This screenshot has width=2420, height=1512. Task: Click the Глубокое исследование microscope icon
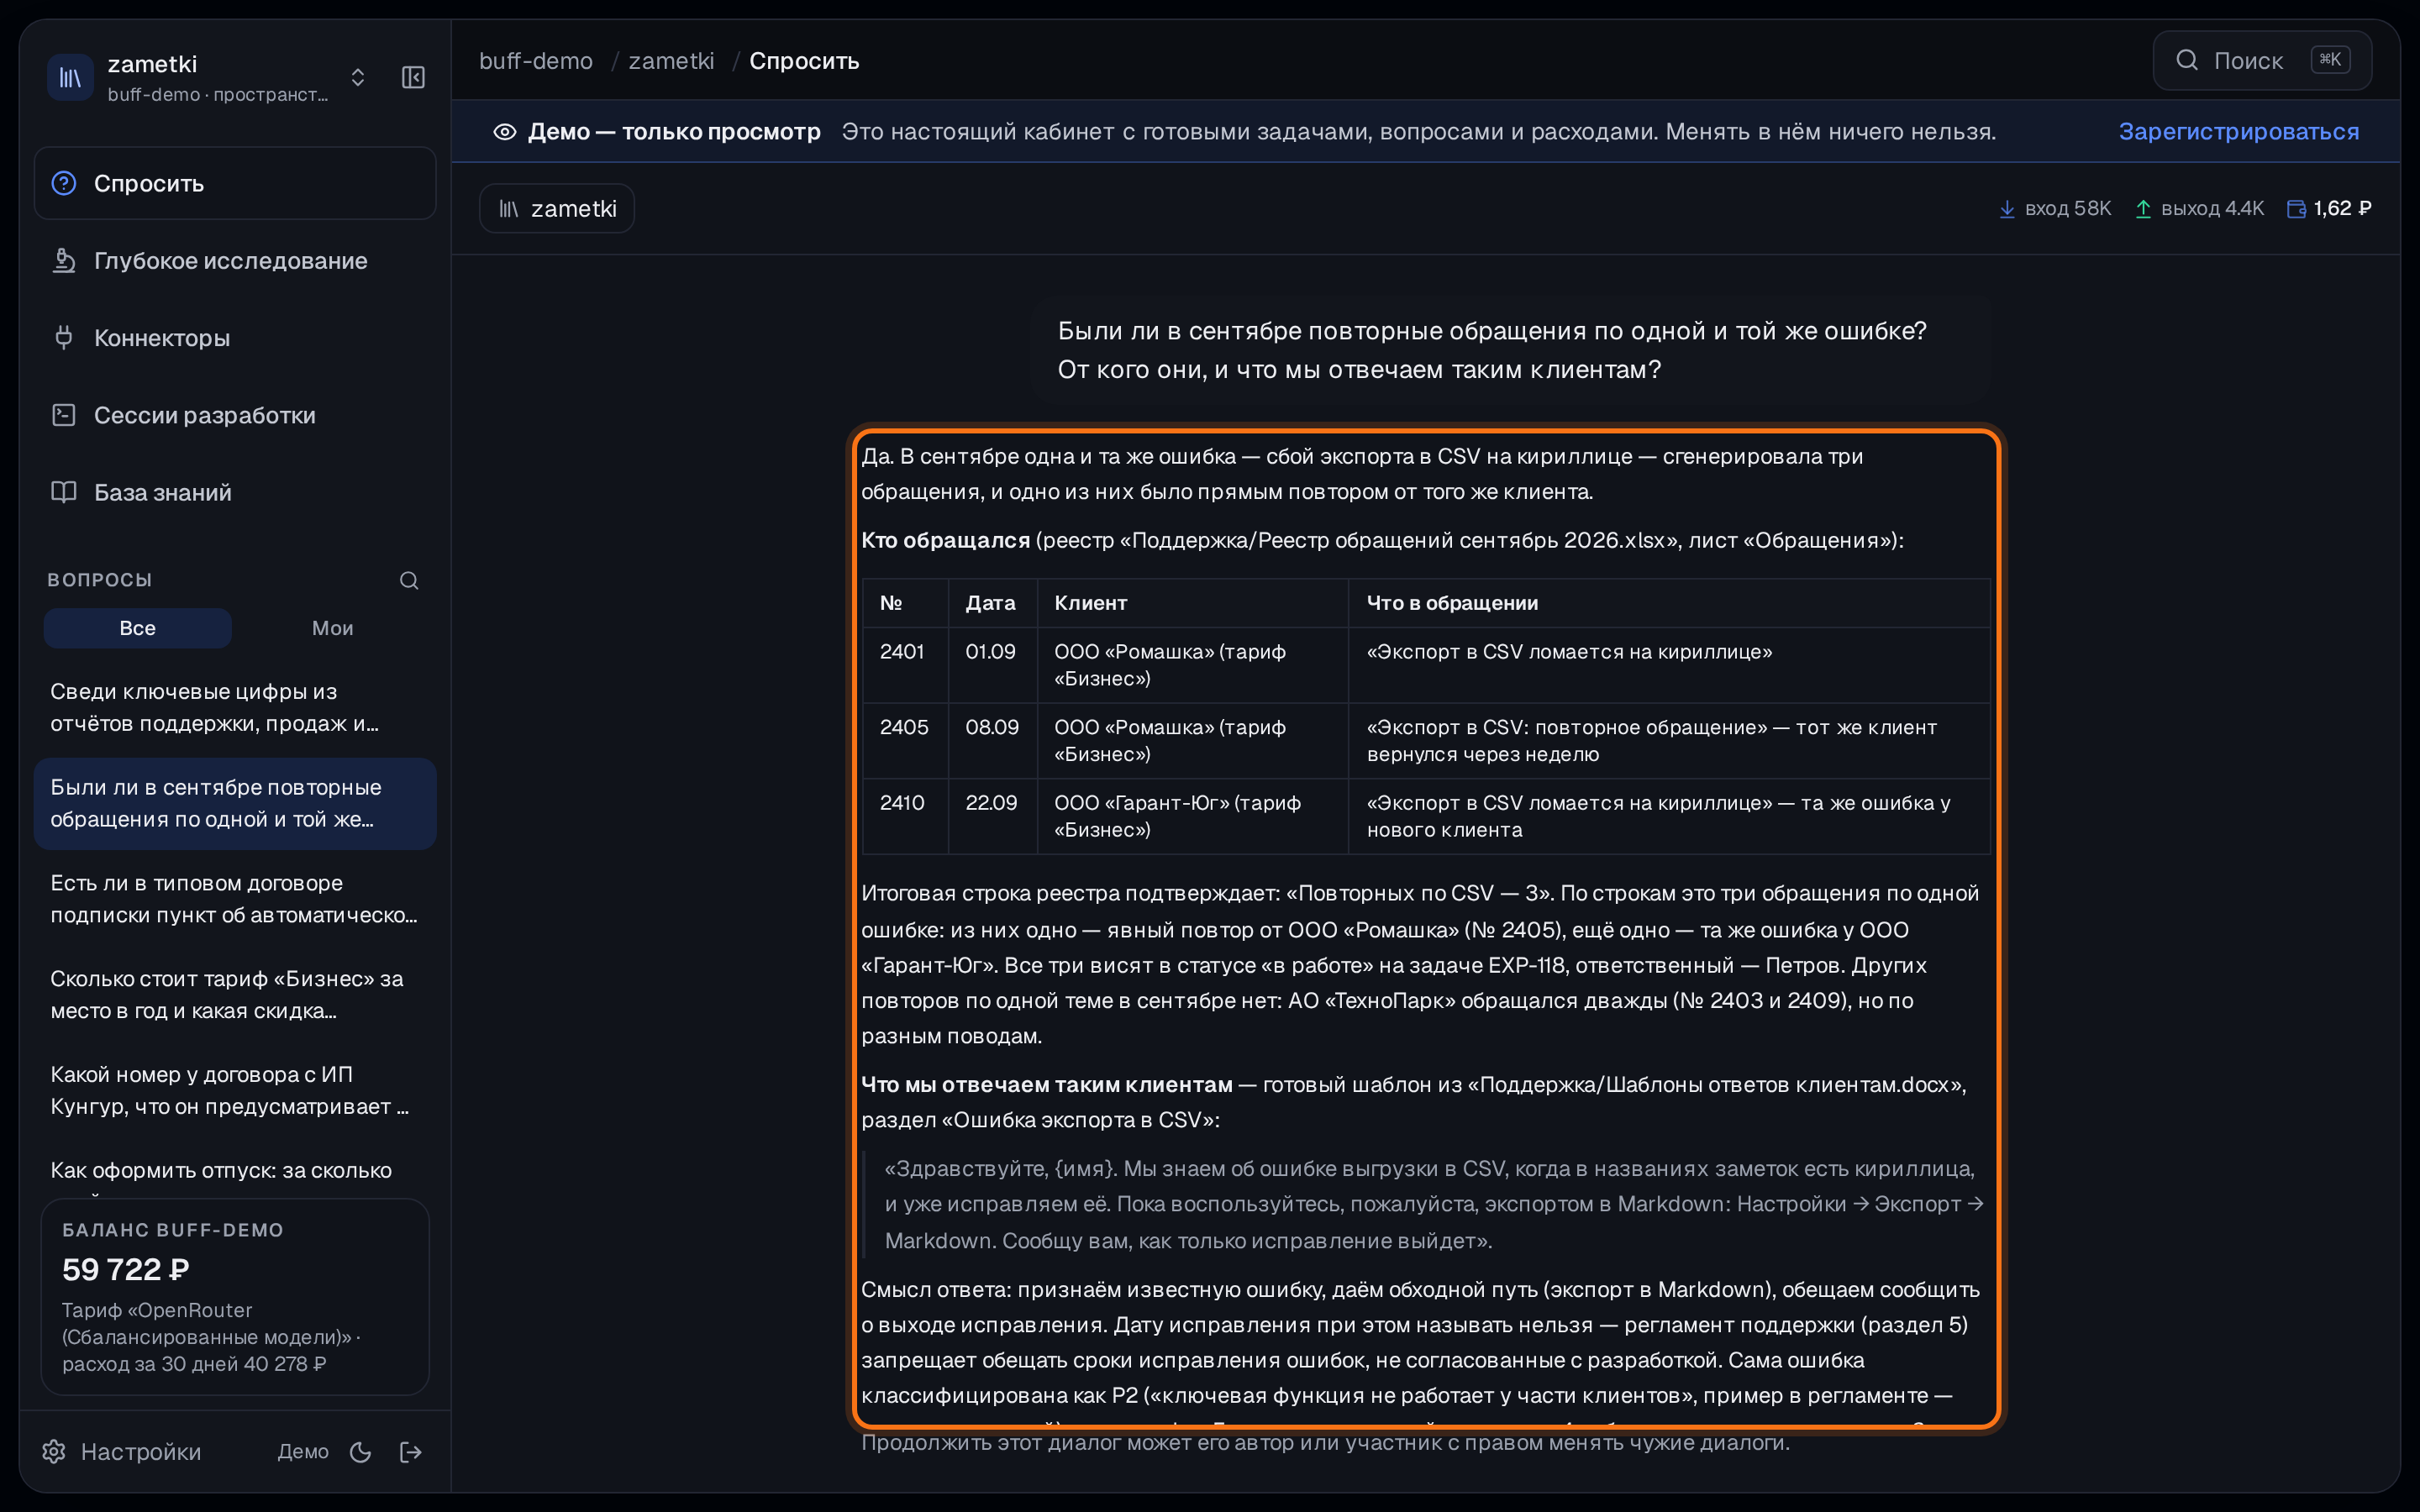click(64, 260)
